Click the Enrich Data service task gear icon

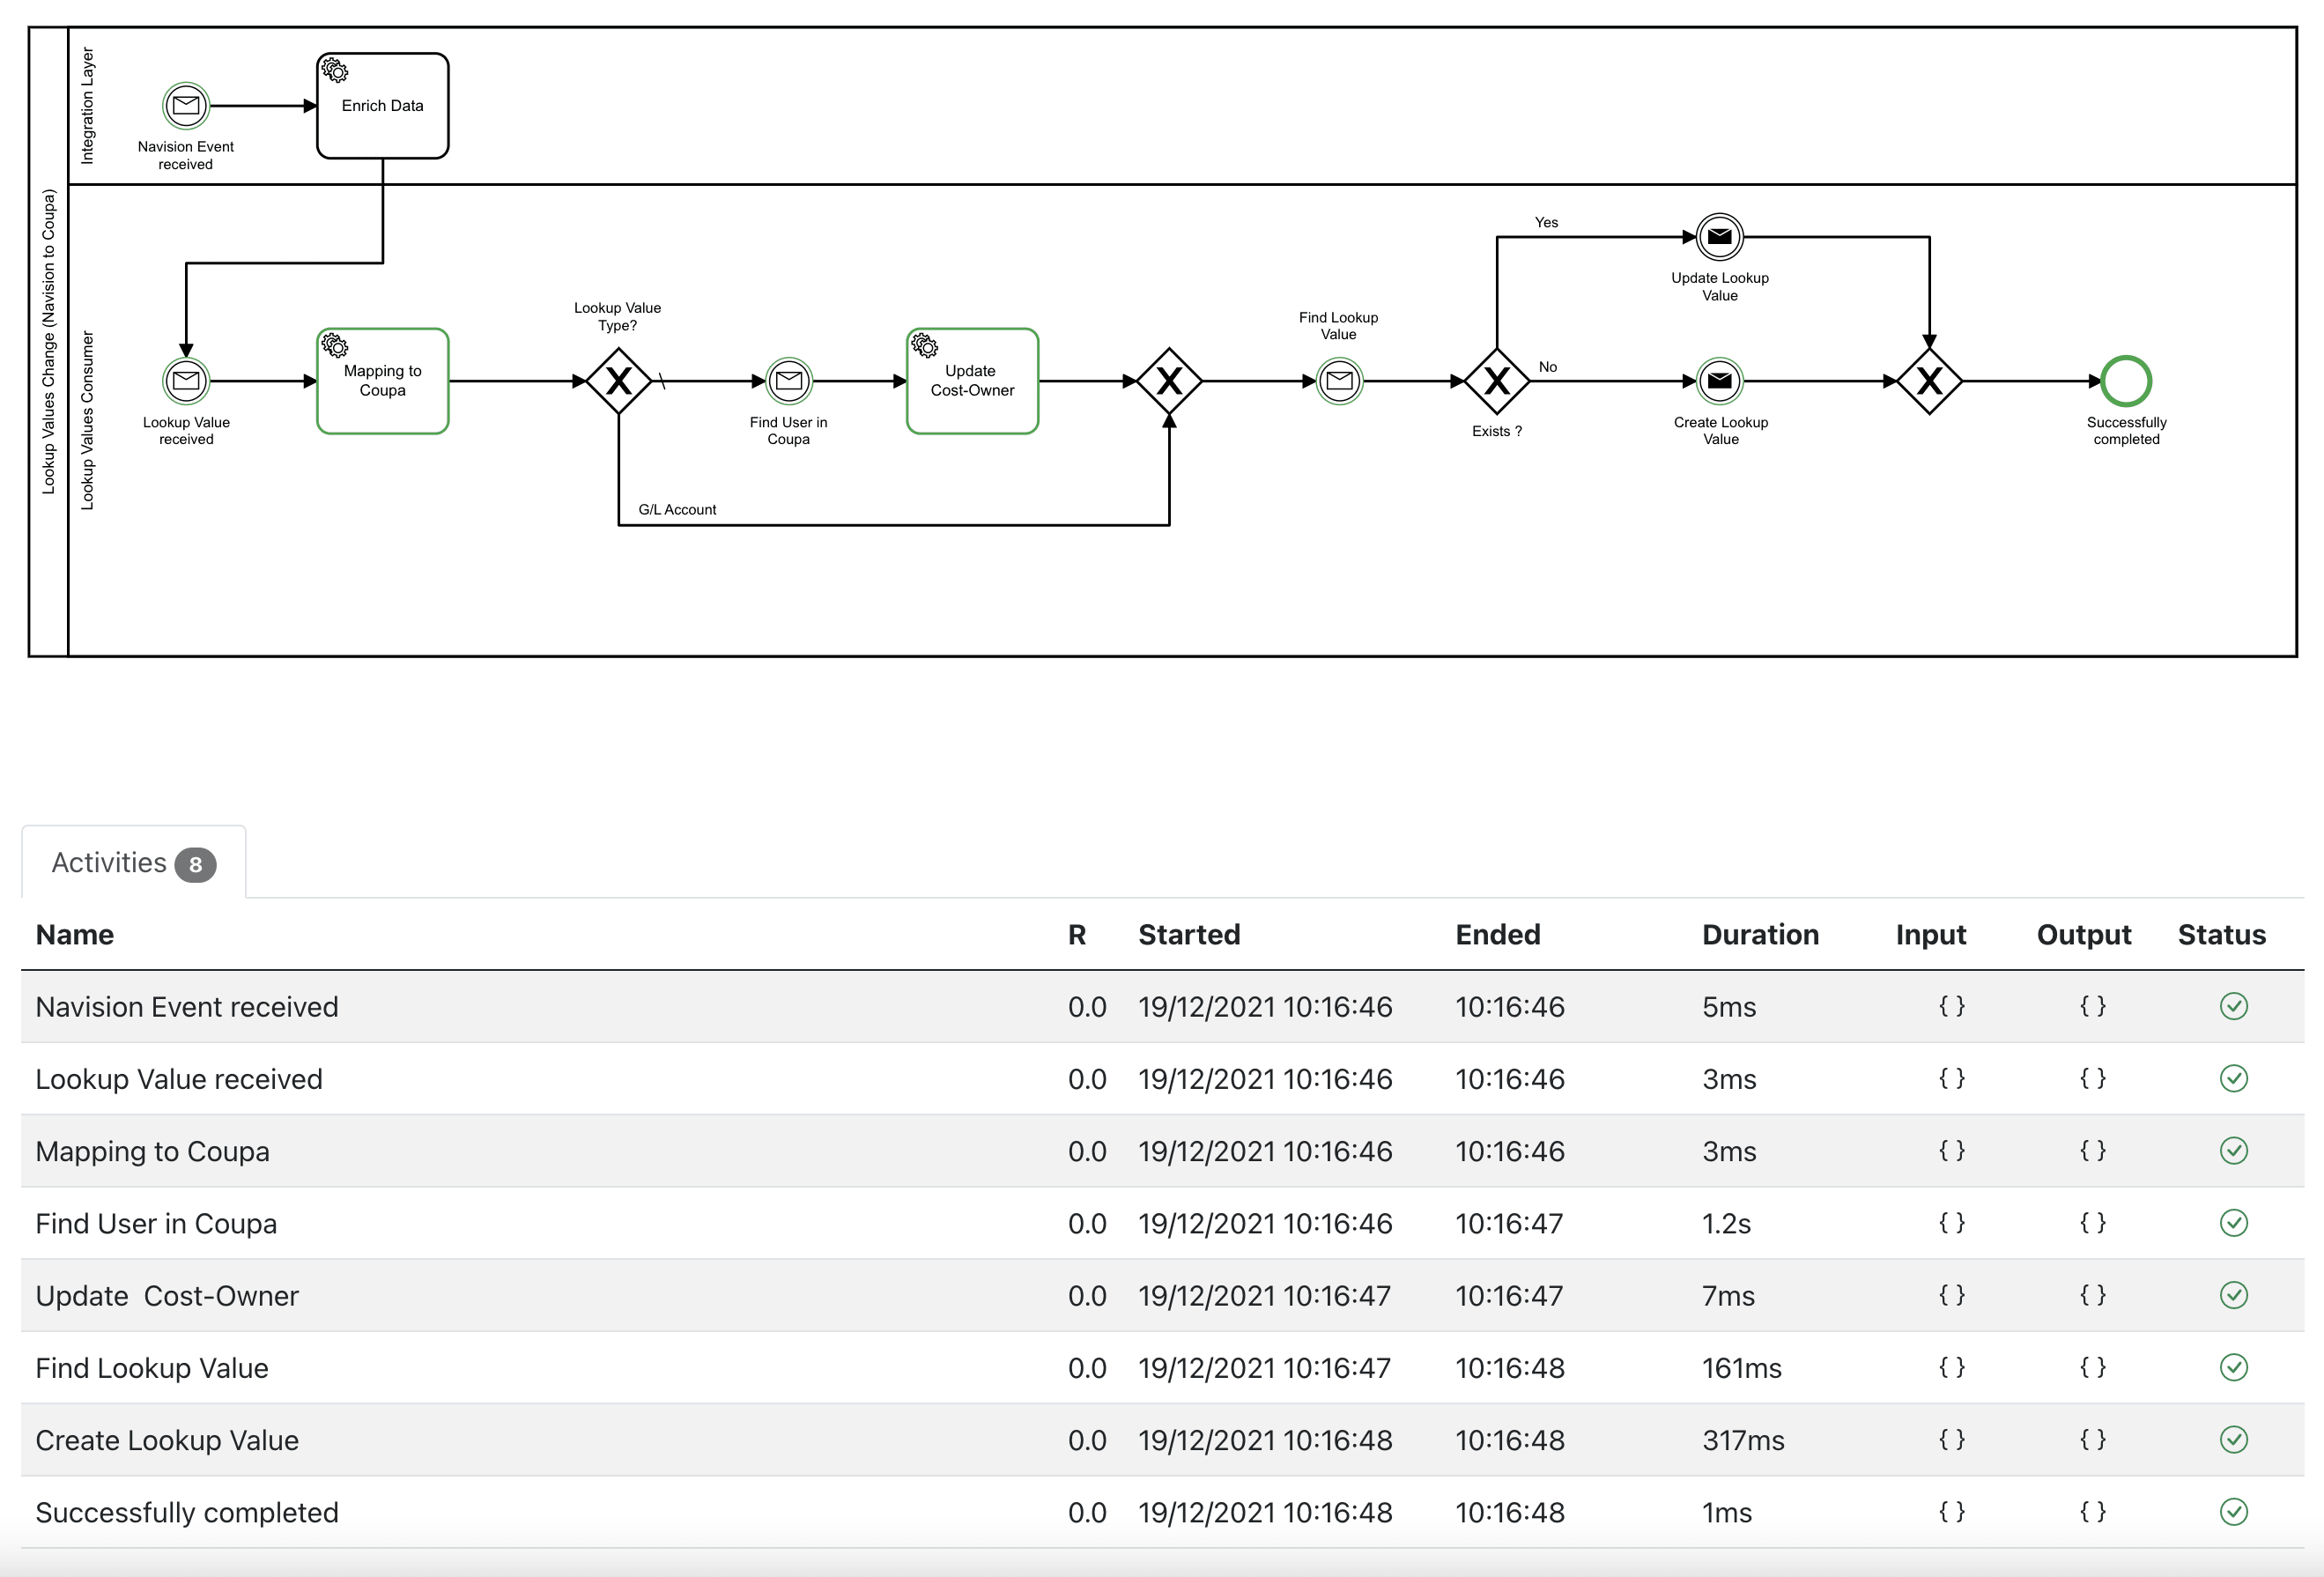tap(333, 70)
